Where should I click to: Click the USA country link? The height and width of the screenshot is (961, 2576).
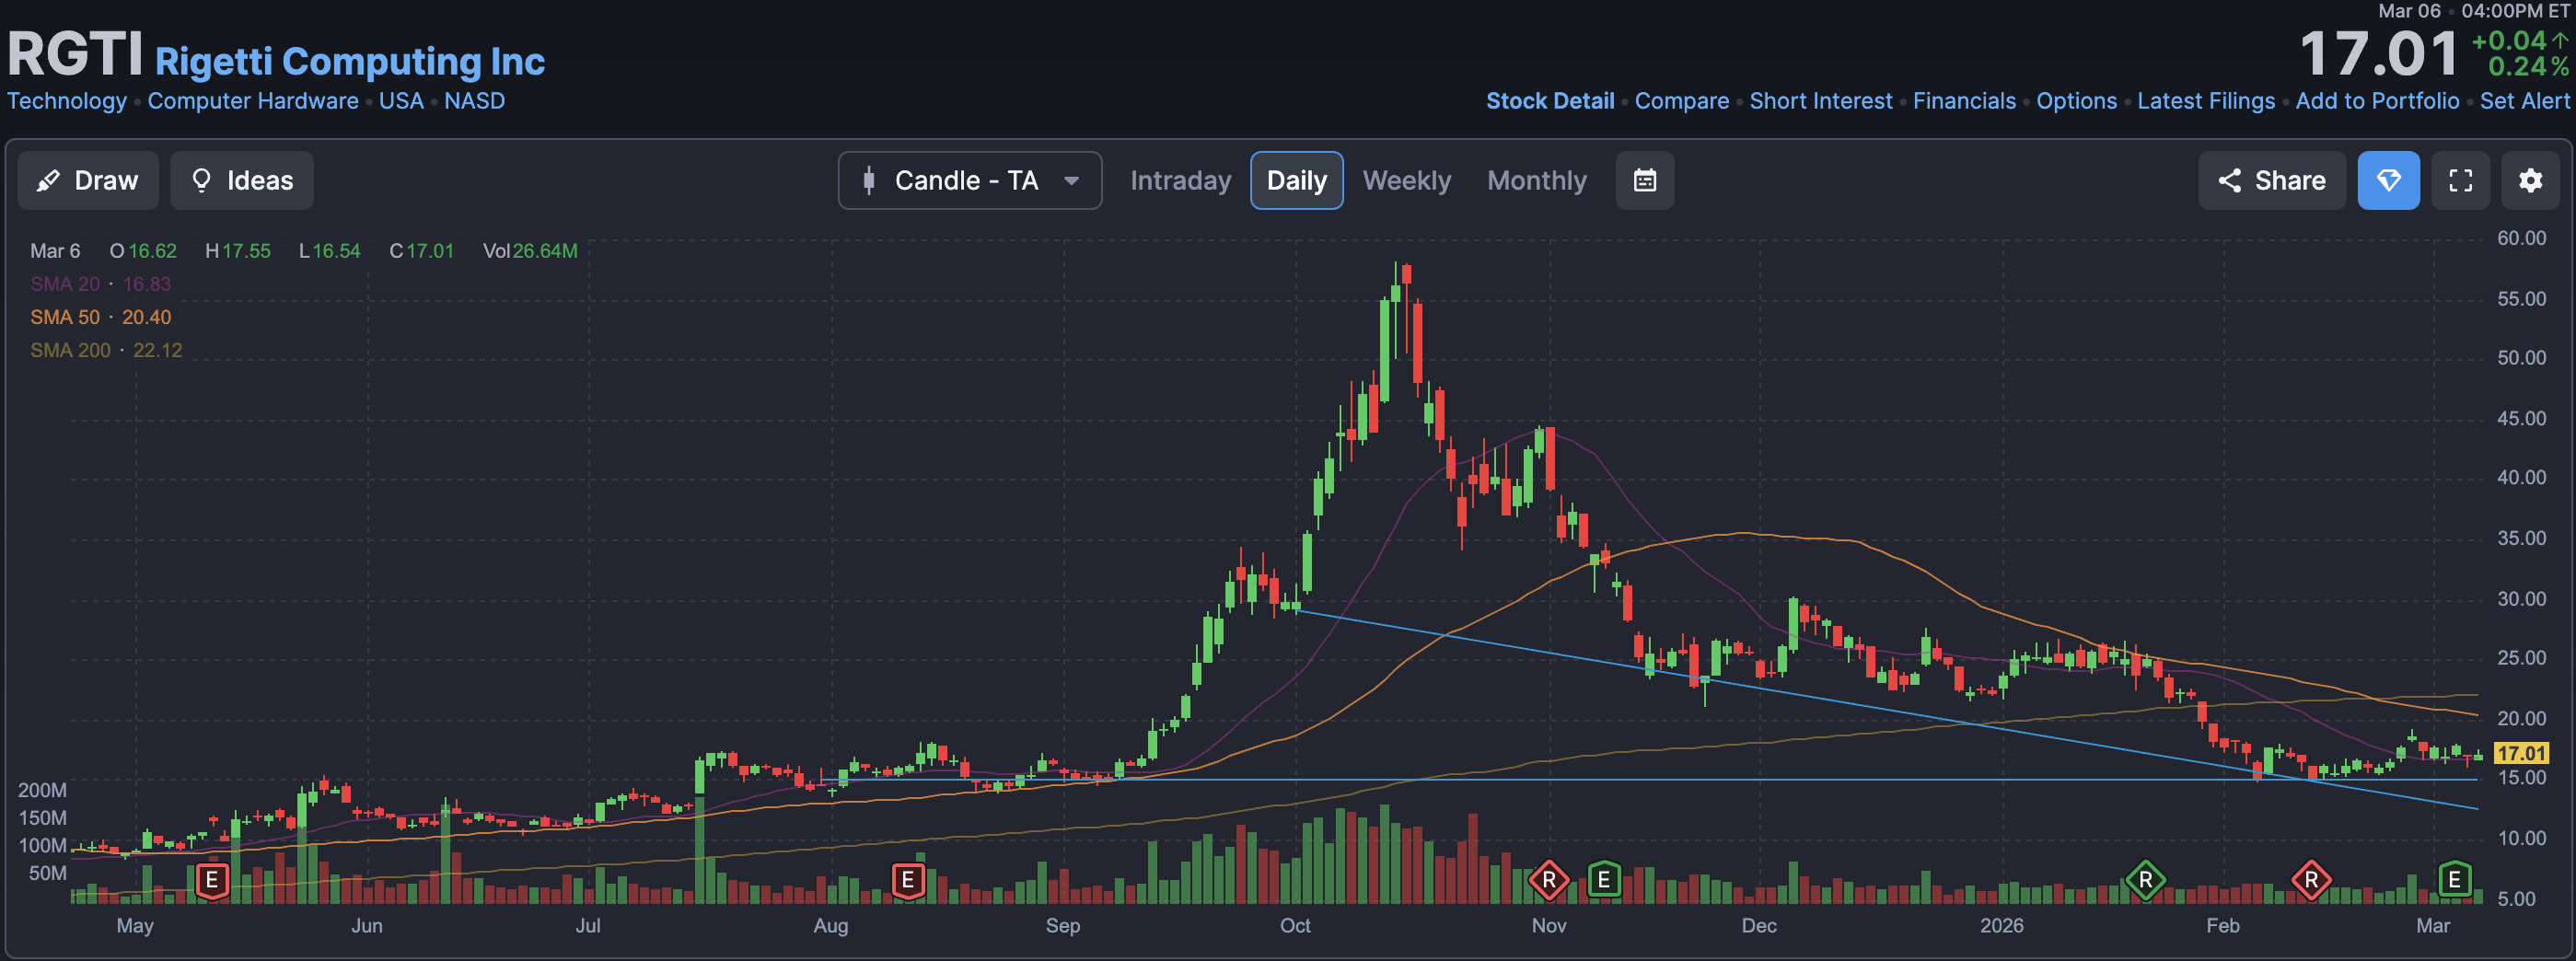click(x=401, y=101)
